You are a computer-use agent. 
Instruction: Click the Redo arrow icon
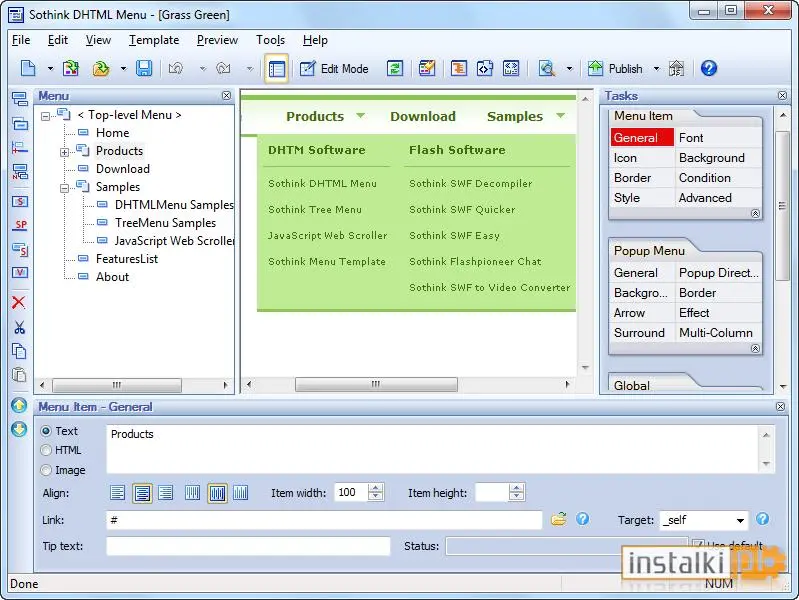click(x=223, y=68)
